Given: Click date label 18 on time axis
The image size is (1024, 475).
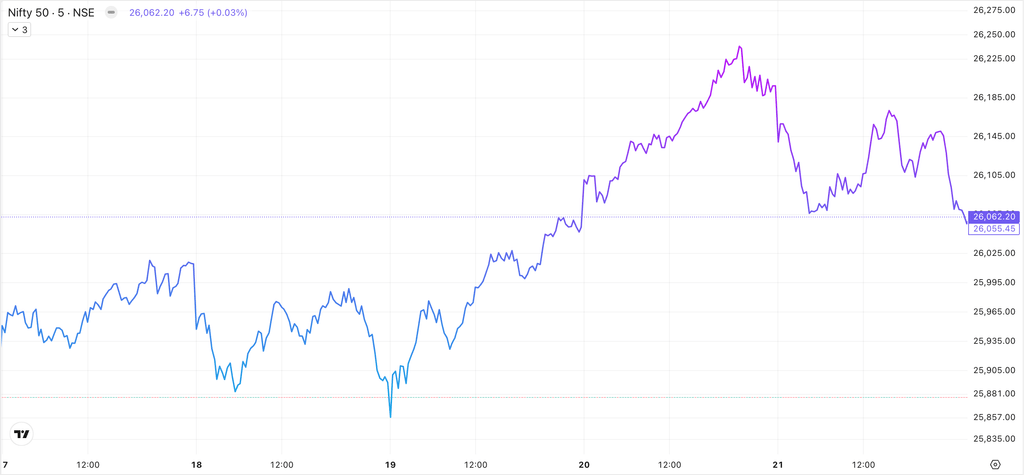Looking at the screenshot, I should 196,464.
